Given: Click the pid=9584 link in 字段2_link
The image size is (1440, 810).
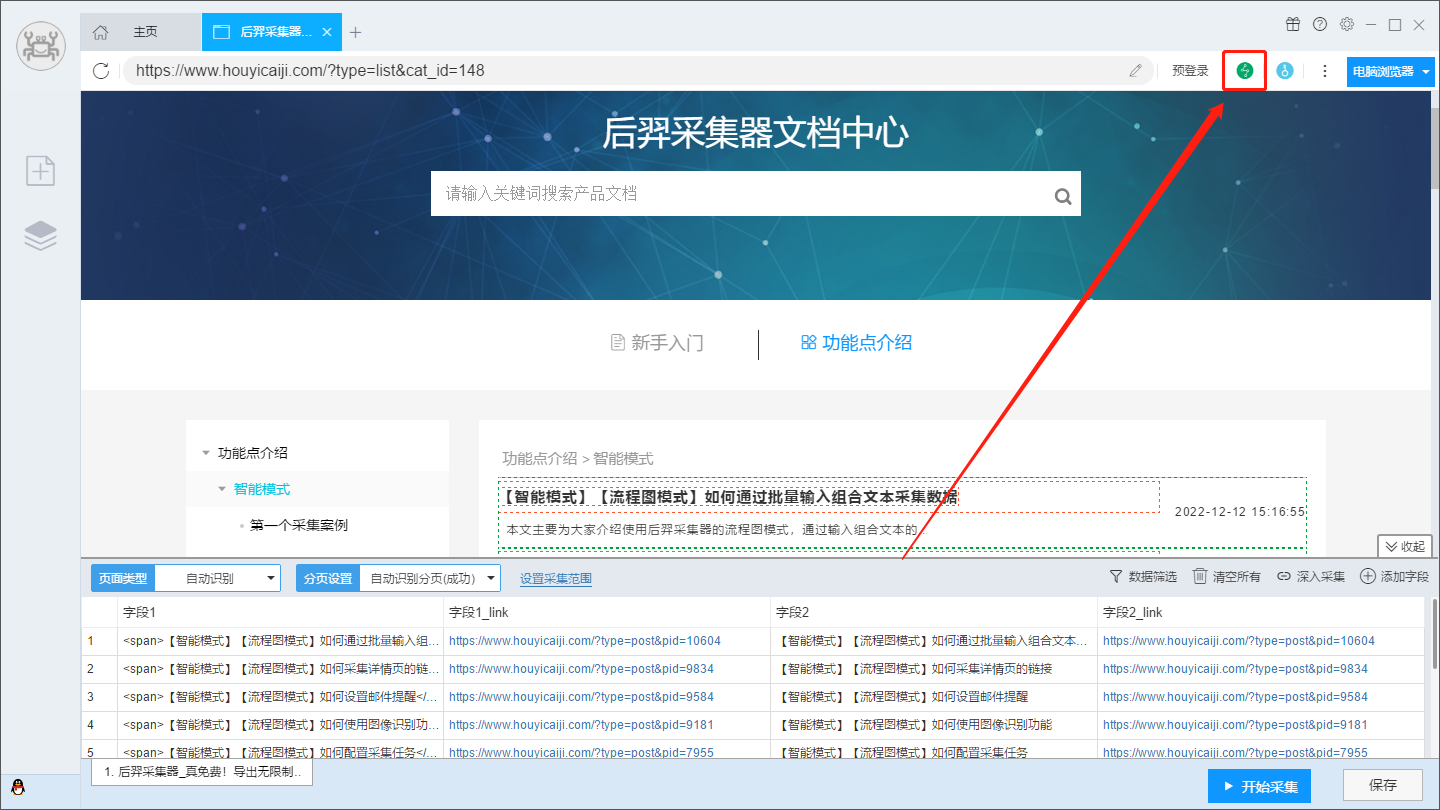Looking at the screenshot, I should [1235, 697].
